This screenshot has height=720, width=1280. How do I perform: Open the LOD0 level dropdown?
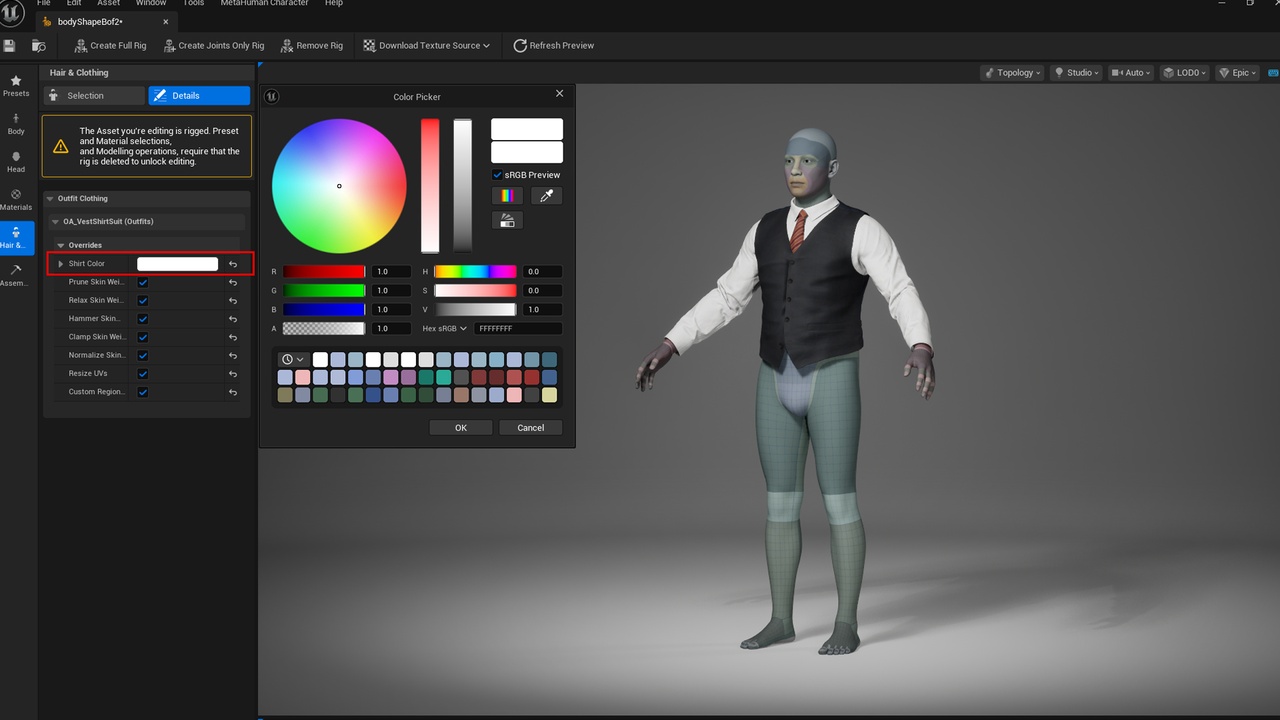coord(1185,72)
